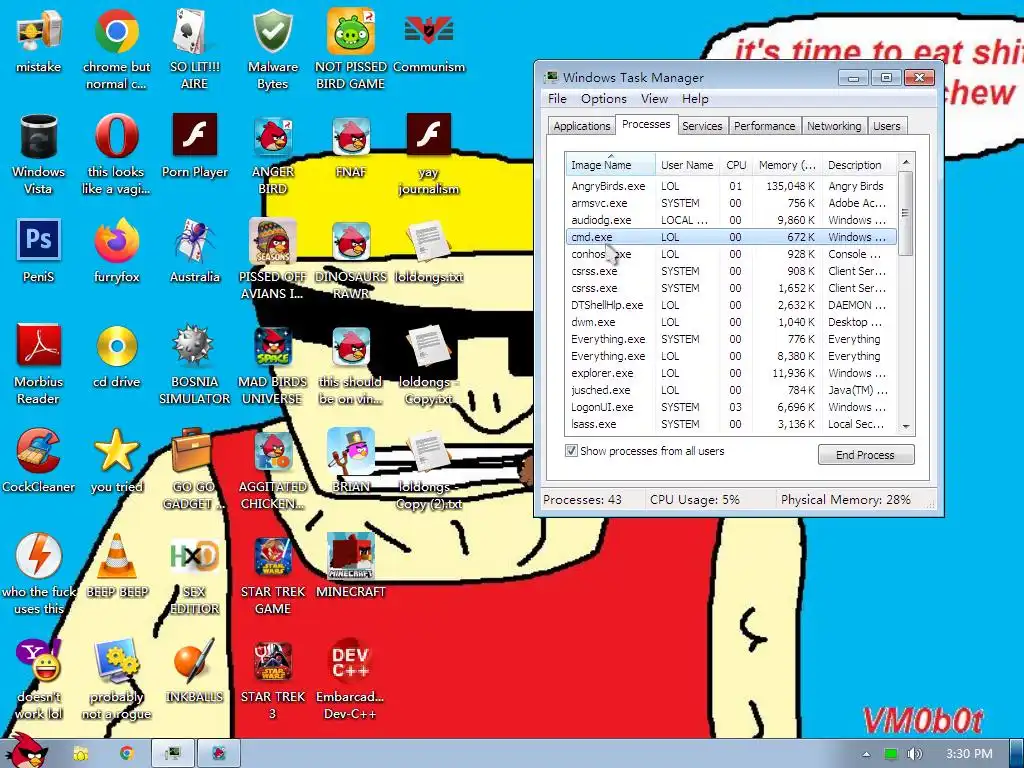Click the process list scroll-down arrow

coord(906,426)
